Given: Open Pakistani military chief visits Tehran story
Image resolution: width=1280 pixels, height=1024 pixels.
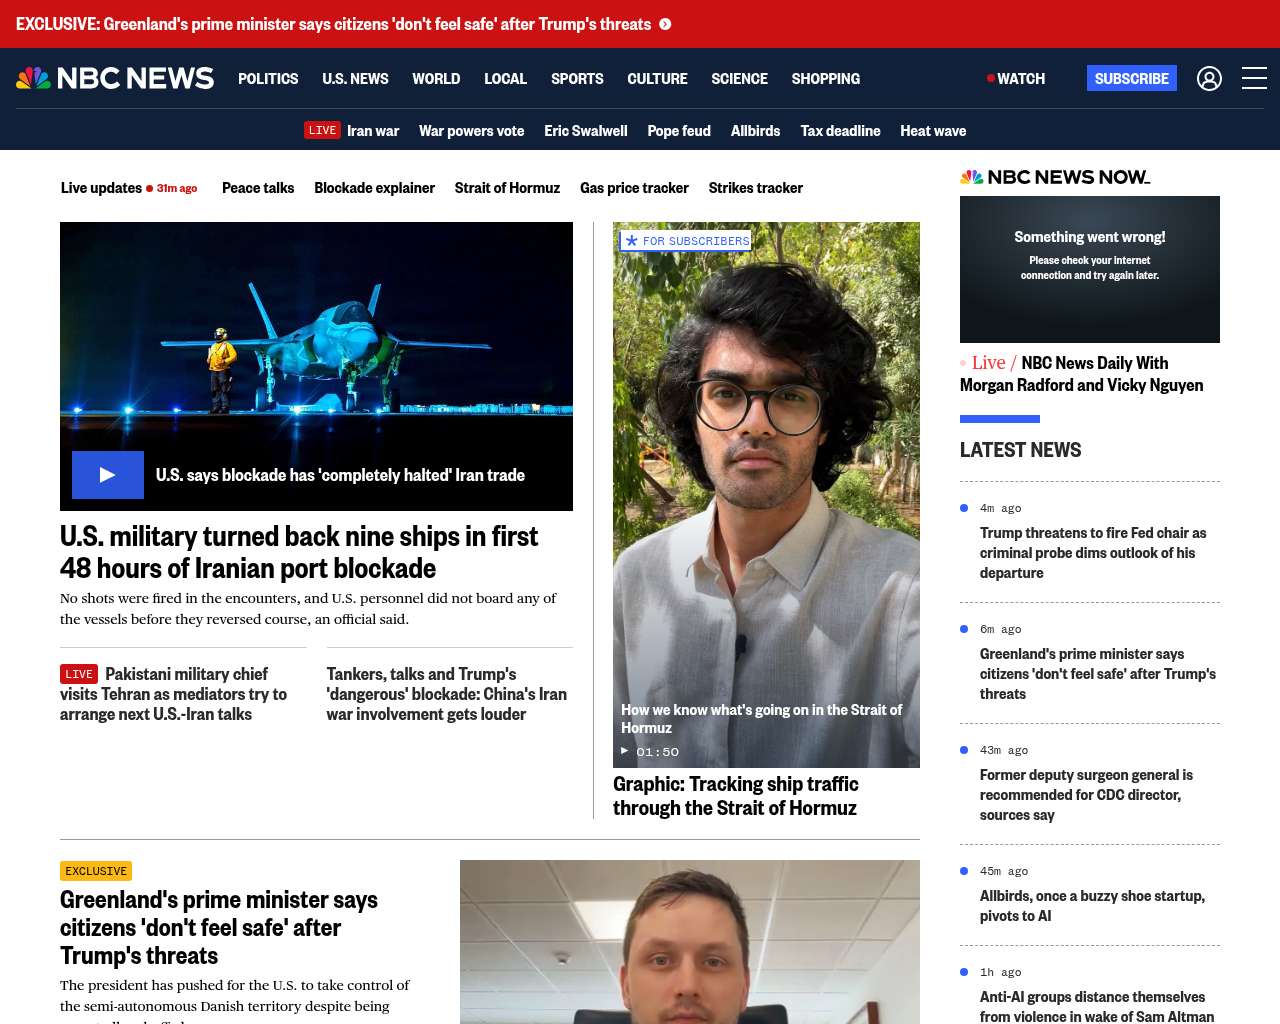Looking at the screenshot, I should pos(173,694).
